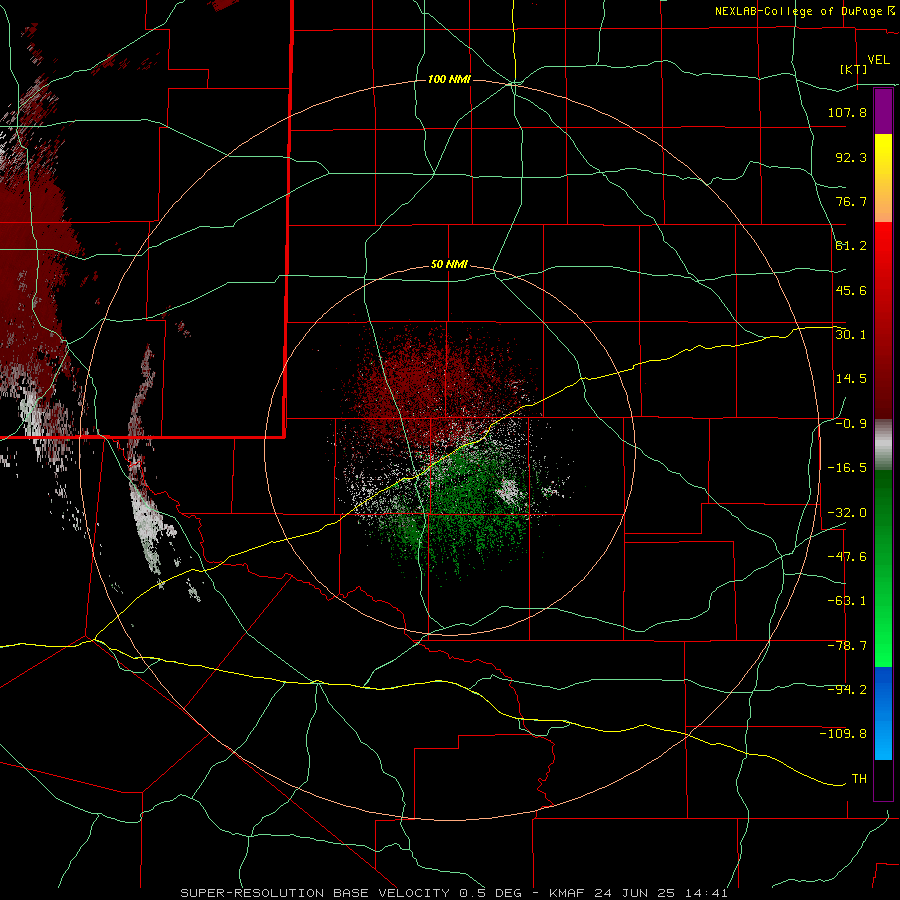
Task: Click the yellow-orange segment of the color bar
Action: tap(883, 178)
